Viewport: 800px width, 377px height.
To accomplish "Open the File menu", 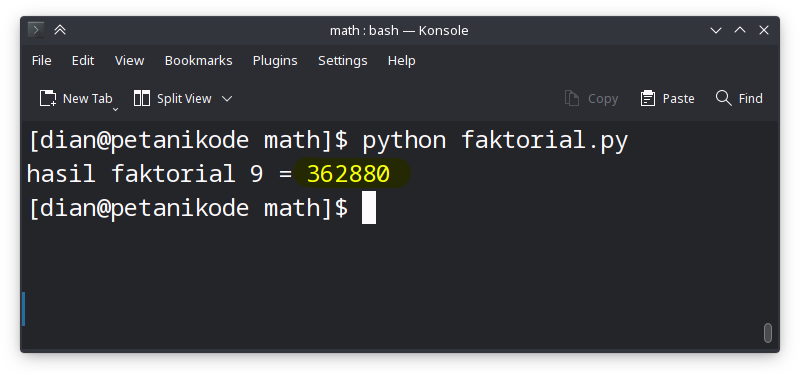I will [x=41, y=61].
